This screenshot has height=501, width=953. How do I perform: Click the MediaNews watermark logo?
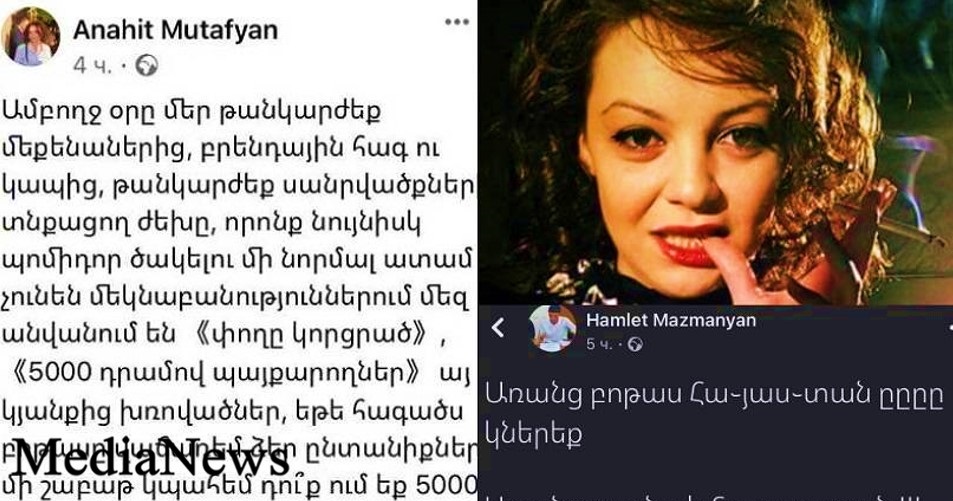(151, 457)
